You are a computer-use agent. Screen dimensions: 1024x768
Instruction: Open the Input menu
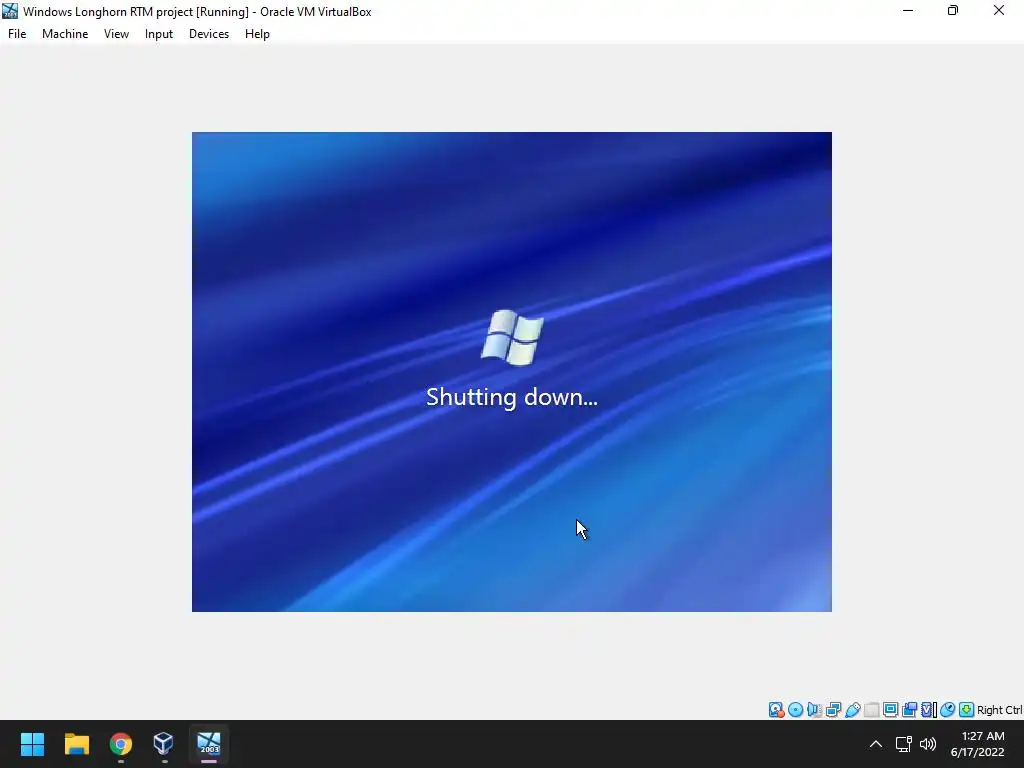tap(159, 34)
